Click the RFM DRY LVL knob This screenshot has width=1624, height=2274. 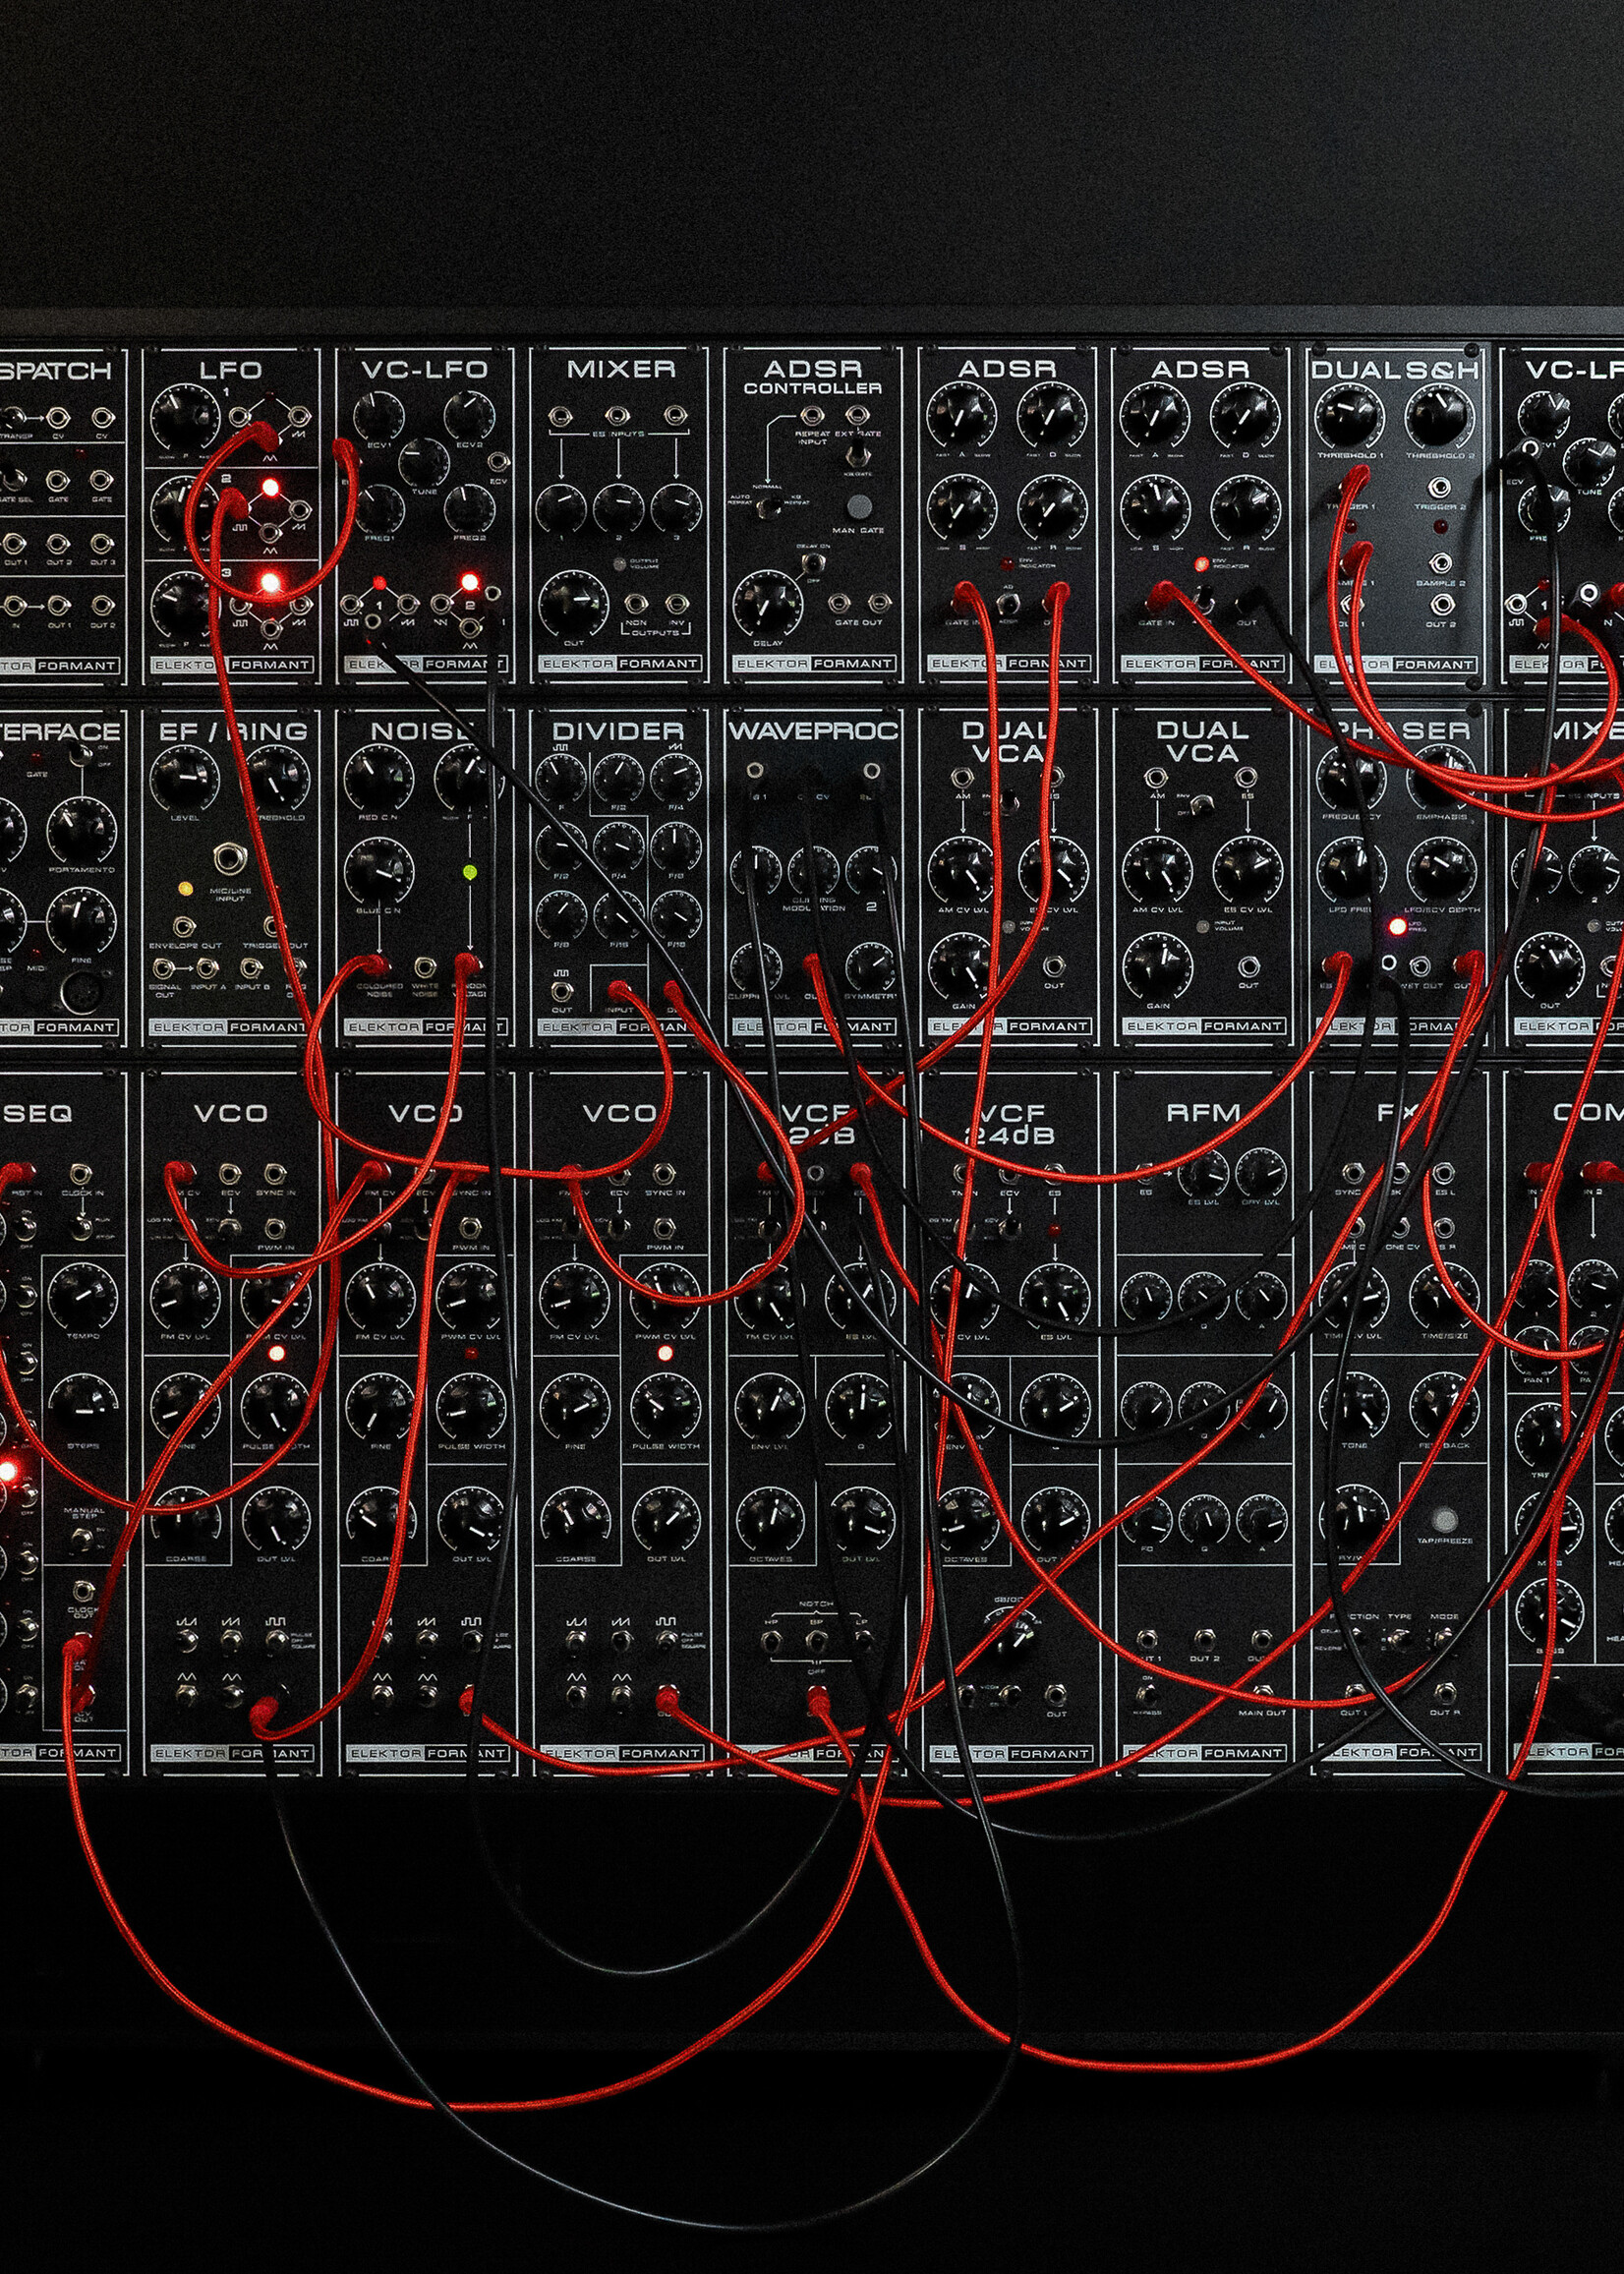[1262, 1173]
